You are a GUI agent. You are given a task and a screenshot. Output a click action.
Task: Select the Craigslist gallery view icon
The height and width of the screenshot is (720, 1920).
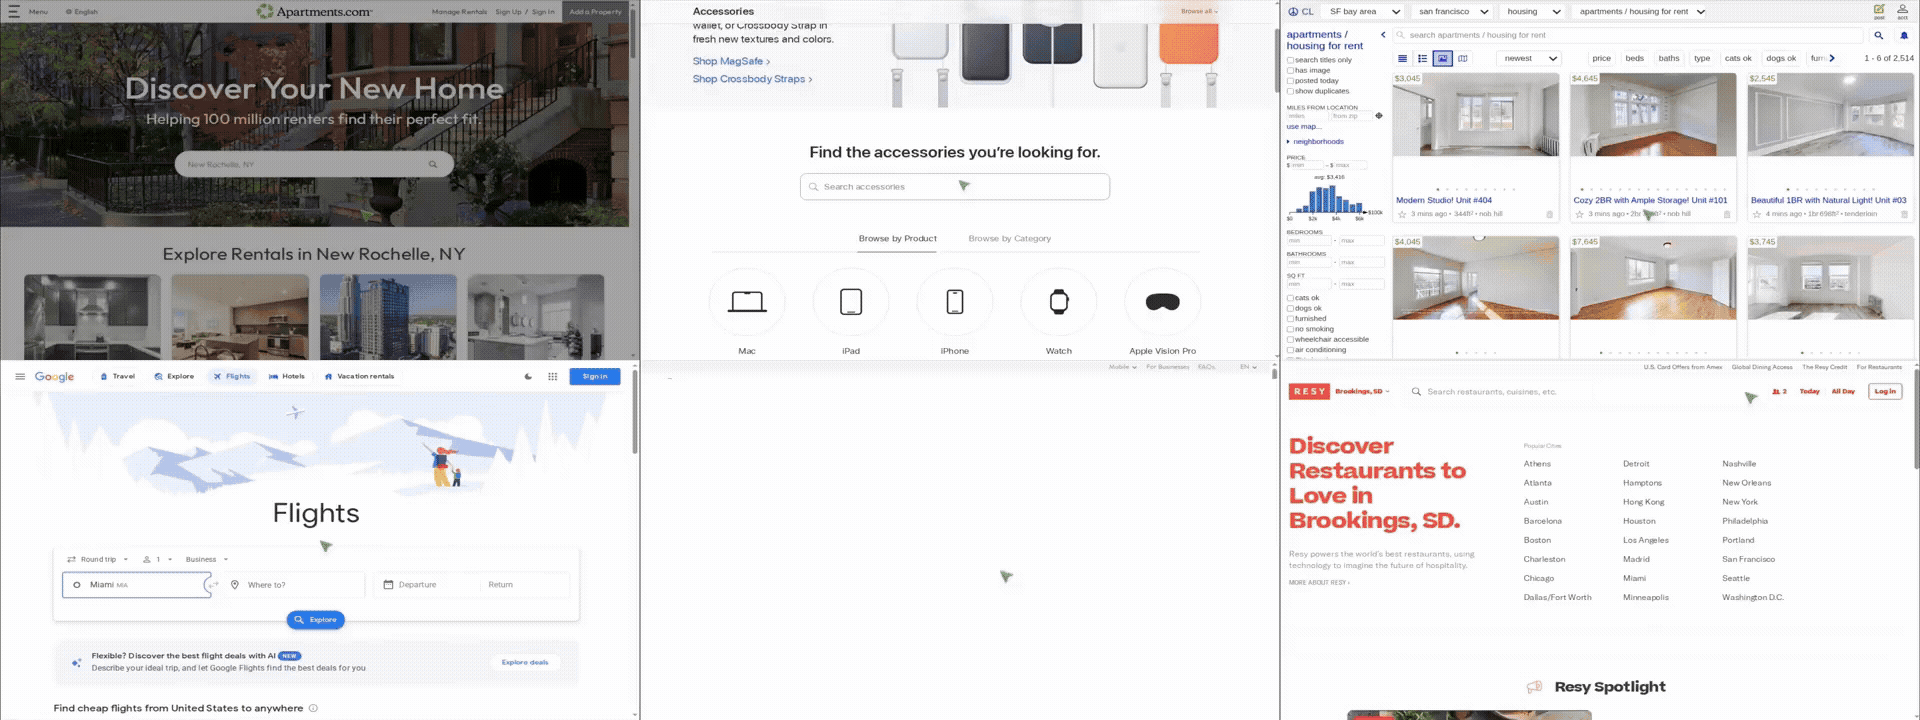[x=1442, y=58]
